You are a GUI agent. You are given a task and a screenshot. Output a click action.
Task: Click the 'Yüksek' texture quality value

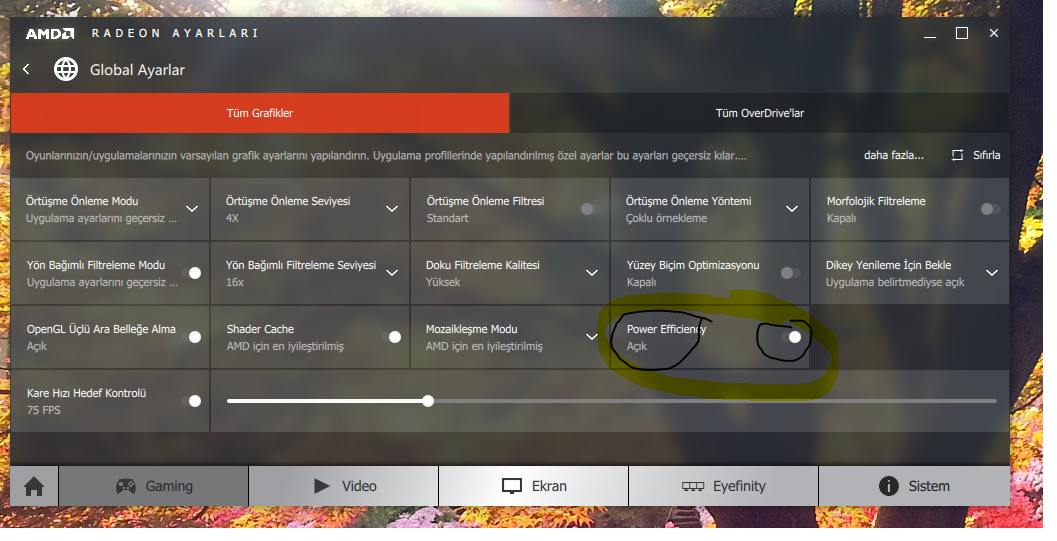[443, 282]
